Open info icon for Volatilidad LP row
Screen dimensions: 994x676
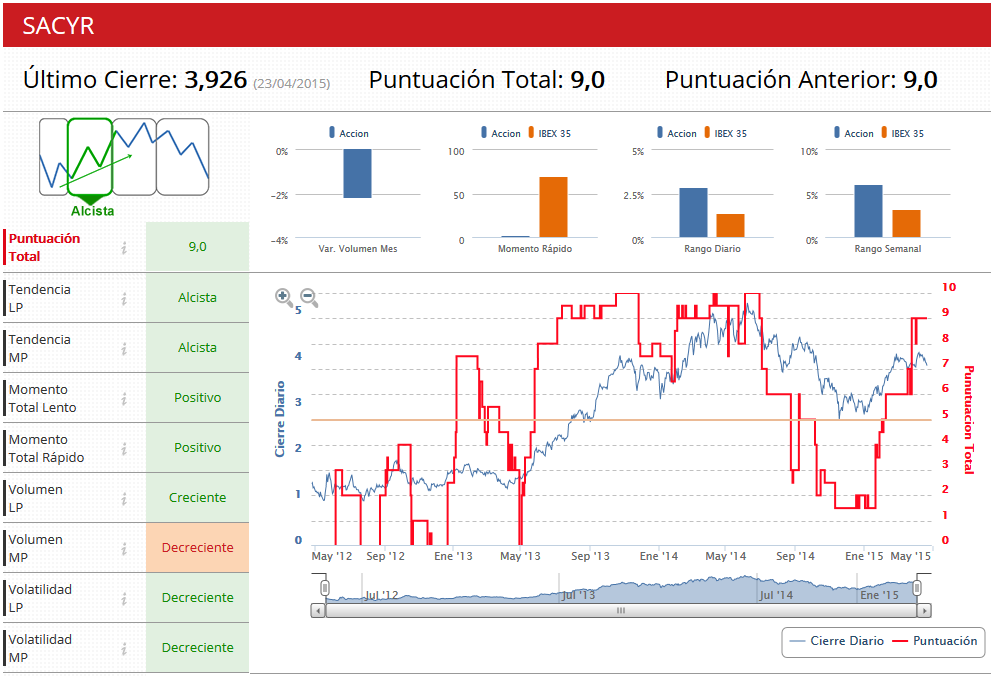(124, 598)
